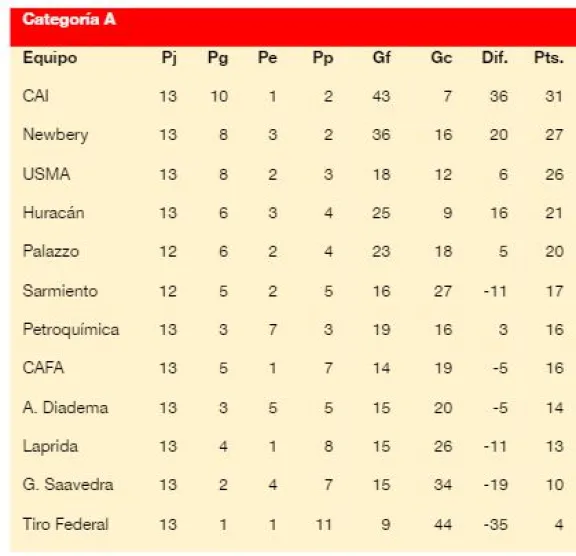The image size is (576, 556).
Task: Click the Pp column header
Action: tap(323, 58)
